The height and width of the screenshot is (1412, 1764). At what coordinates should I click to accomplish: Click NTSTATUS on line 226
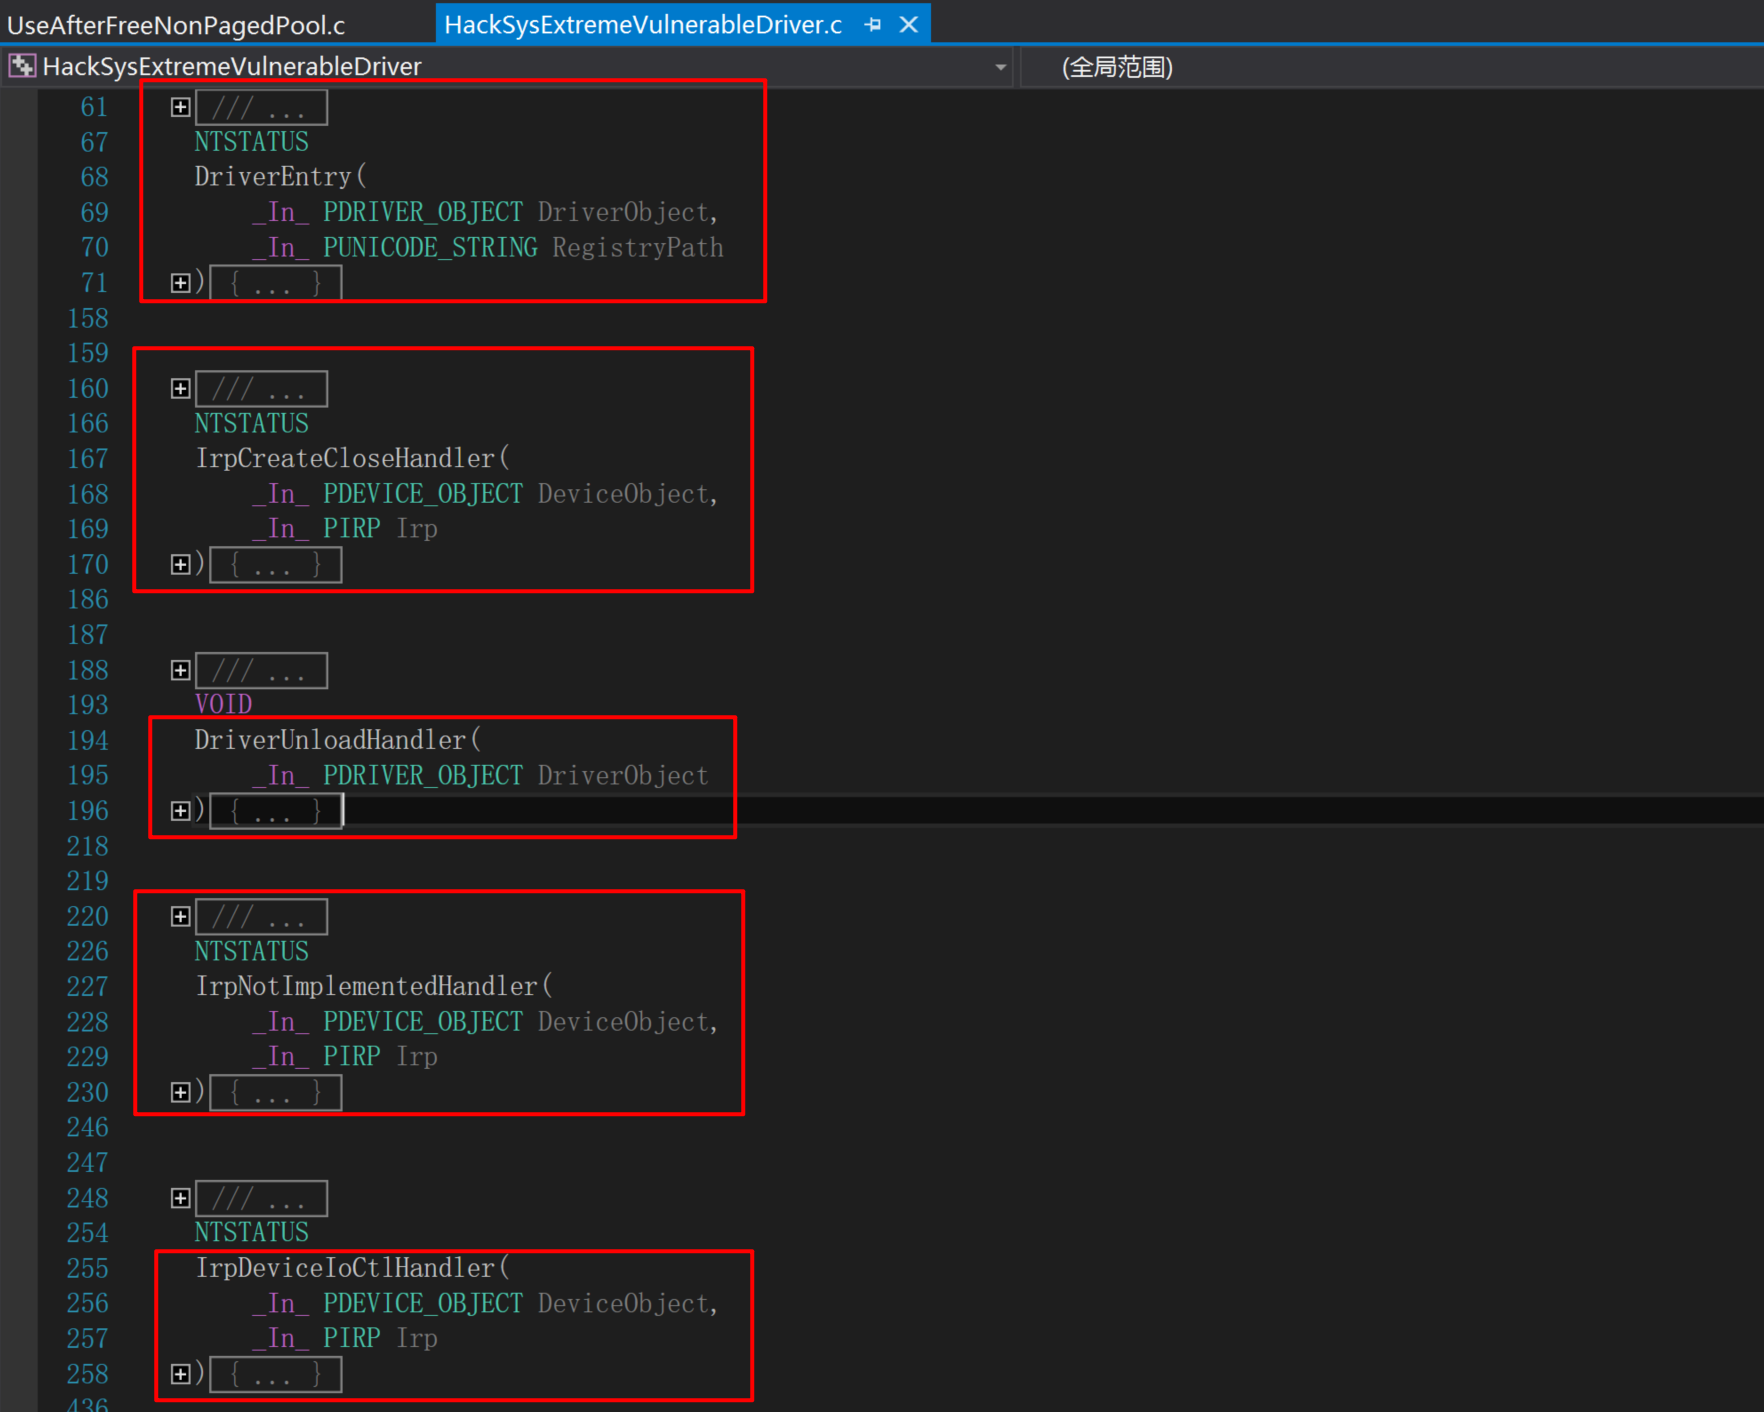(251, 952)
